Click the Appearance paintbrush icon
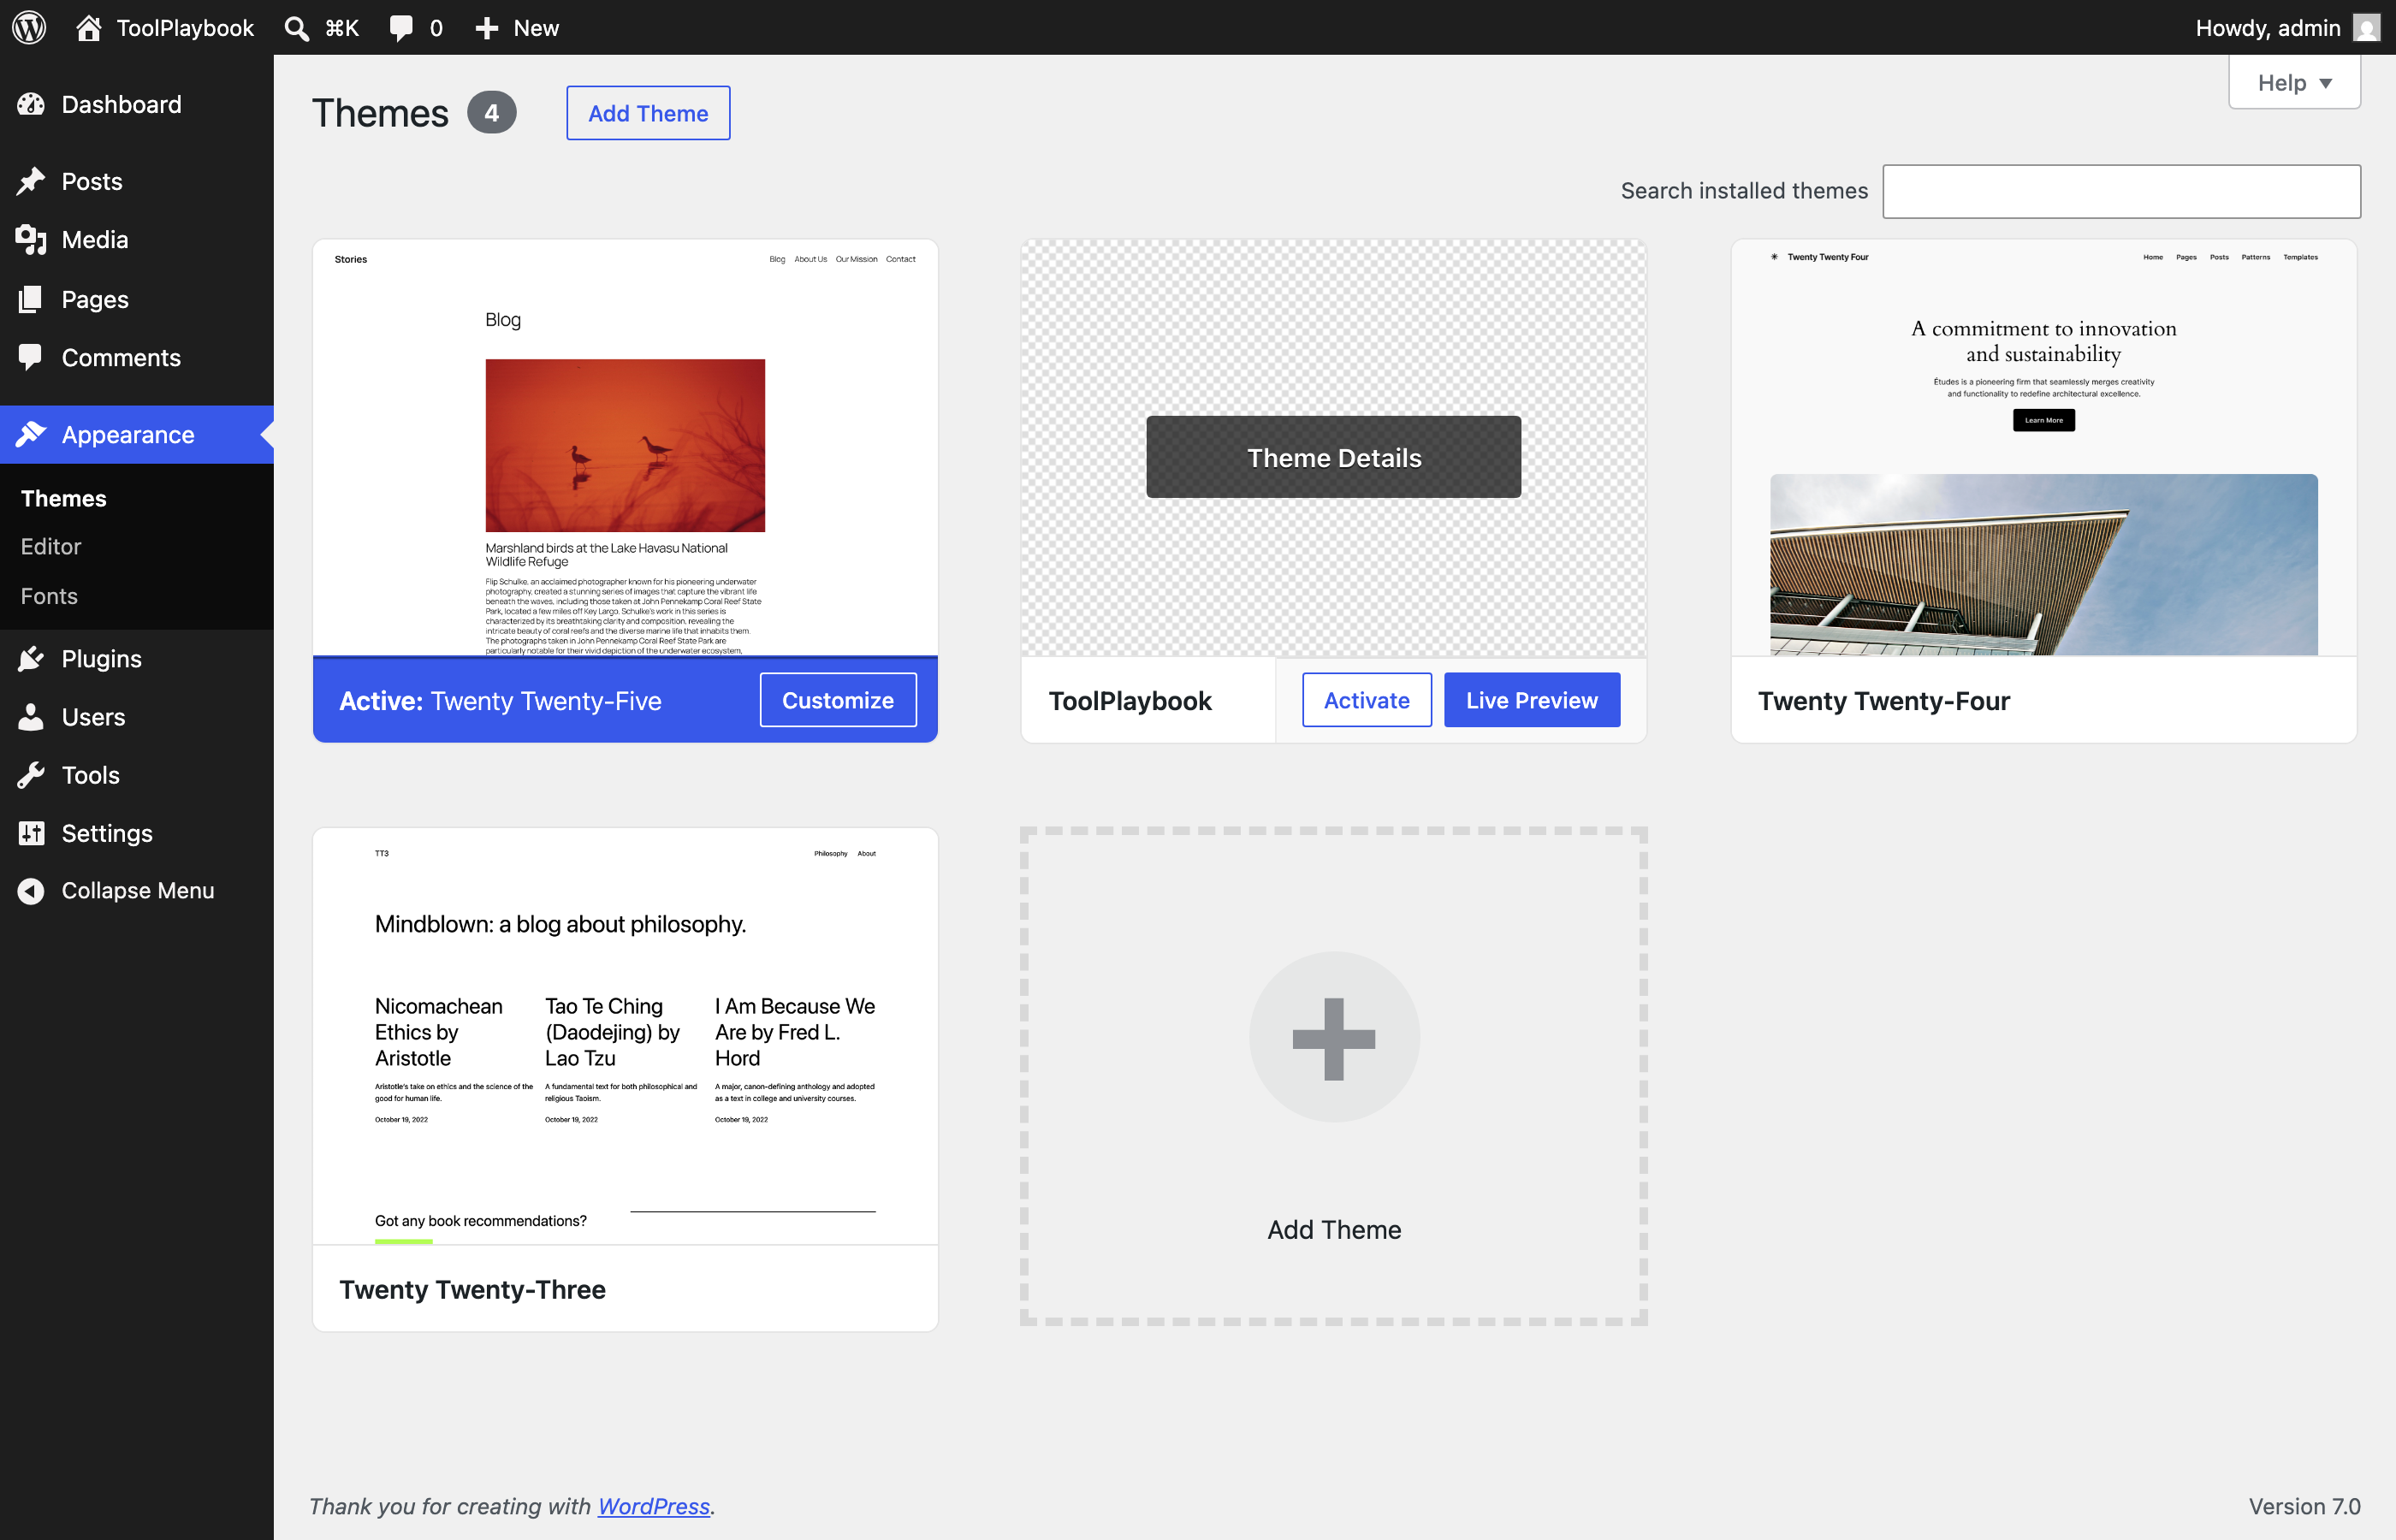This screenshot has width=2396, height=1540. coord(31,434)
